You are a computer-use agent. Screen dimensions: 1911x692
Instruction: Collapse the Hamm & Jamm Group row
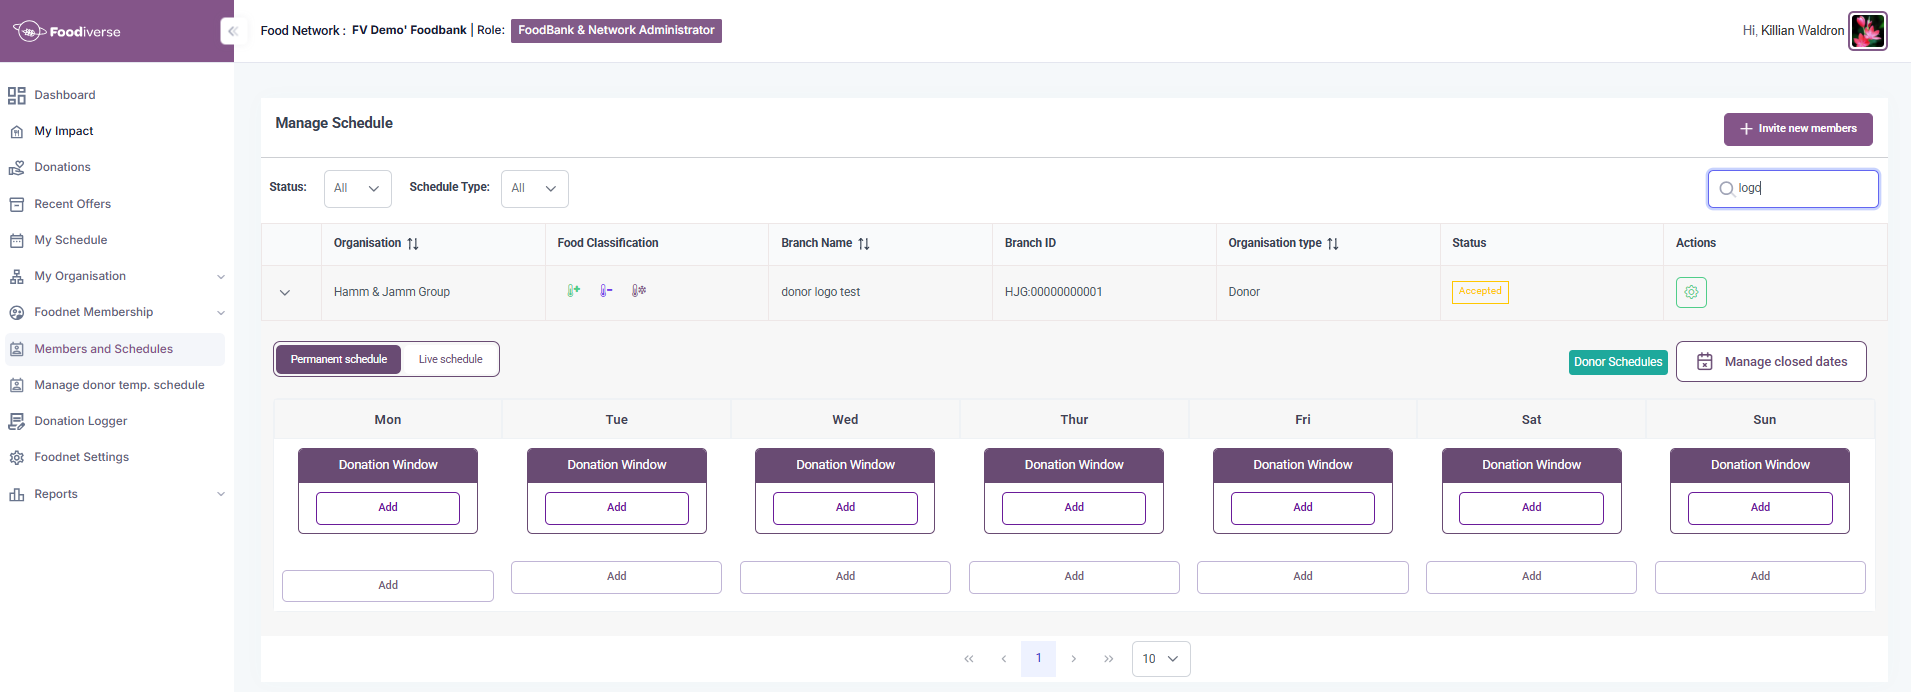click(x=285, y=293)
